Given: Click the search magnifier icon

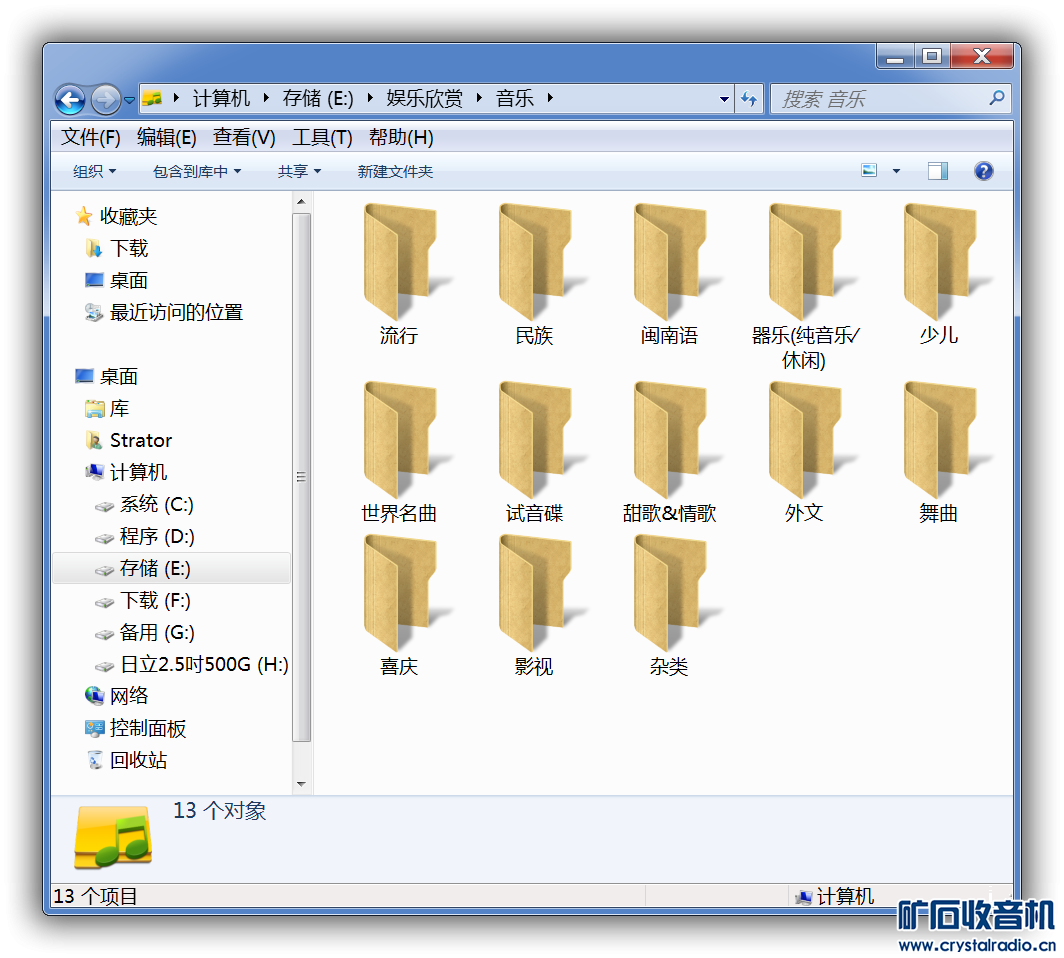Looking at the screenshot, I should (996, 98).
